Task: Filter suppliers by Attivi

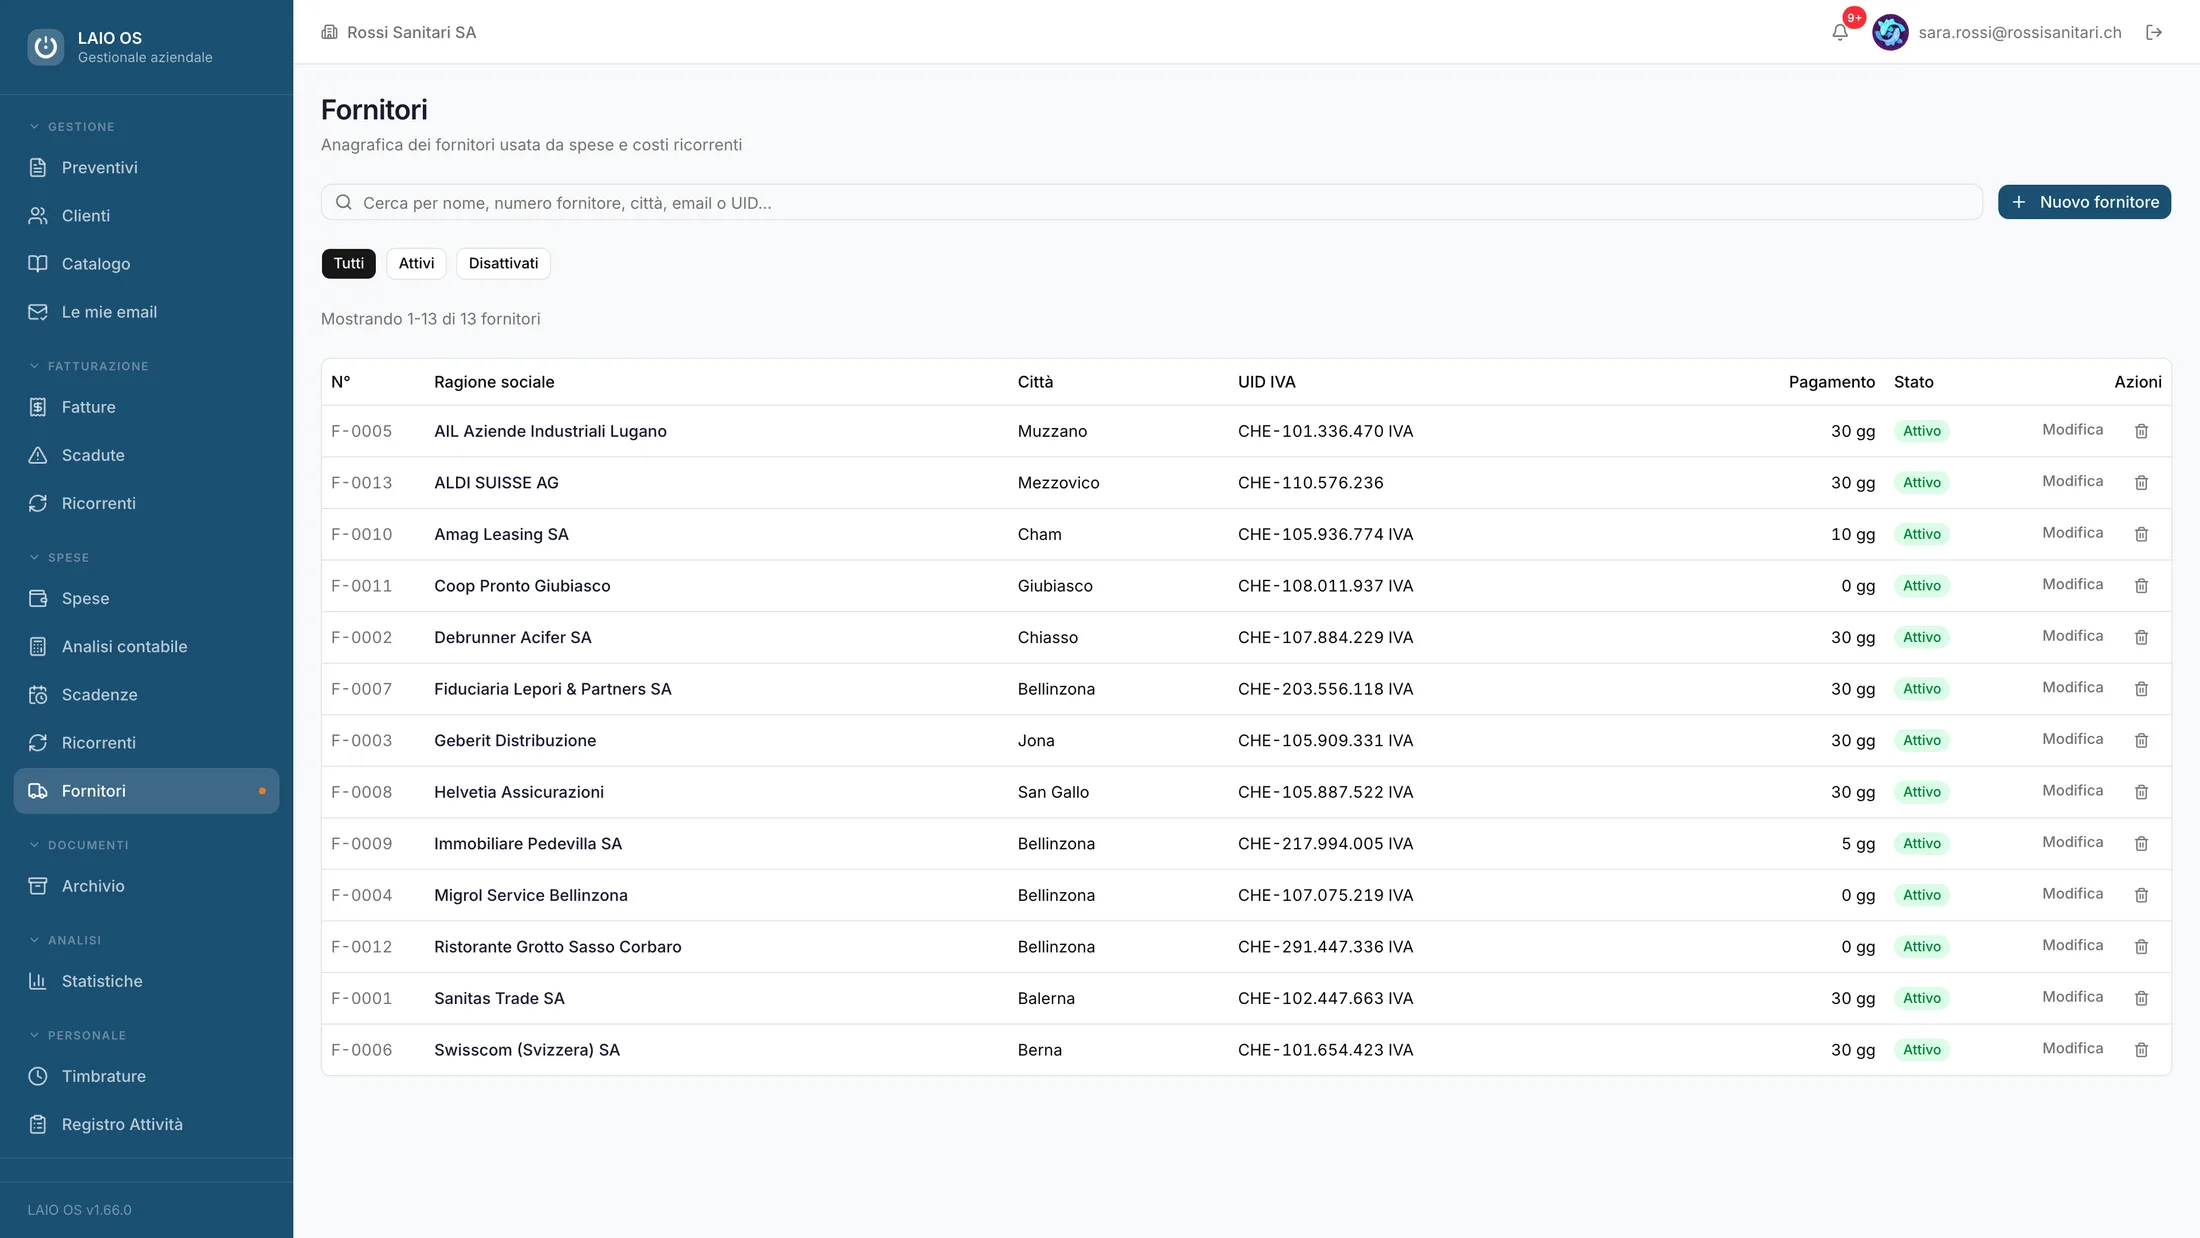Action: tap(416, 263)
